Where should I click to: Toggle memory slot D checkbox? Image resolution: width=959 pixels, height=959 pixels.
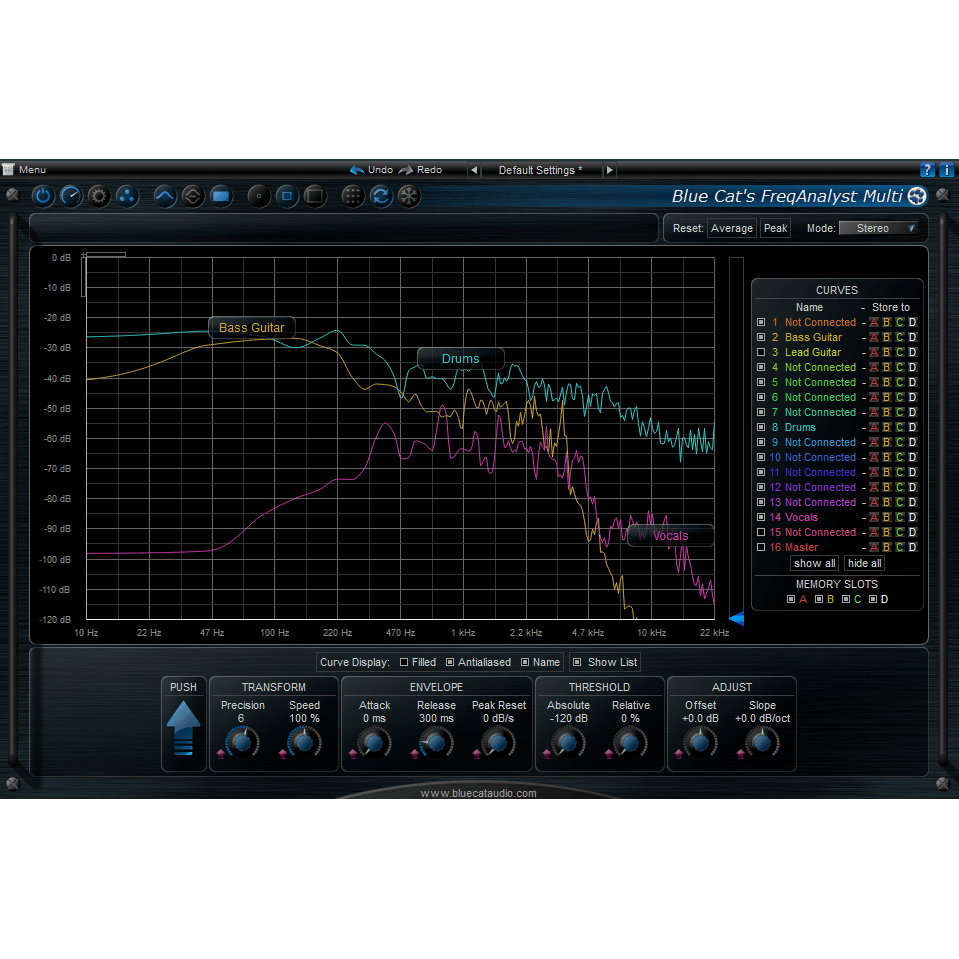click(873, 599)
